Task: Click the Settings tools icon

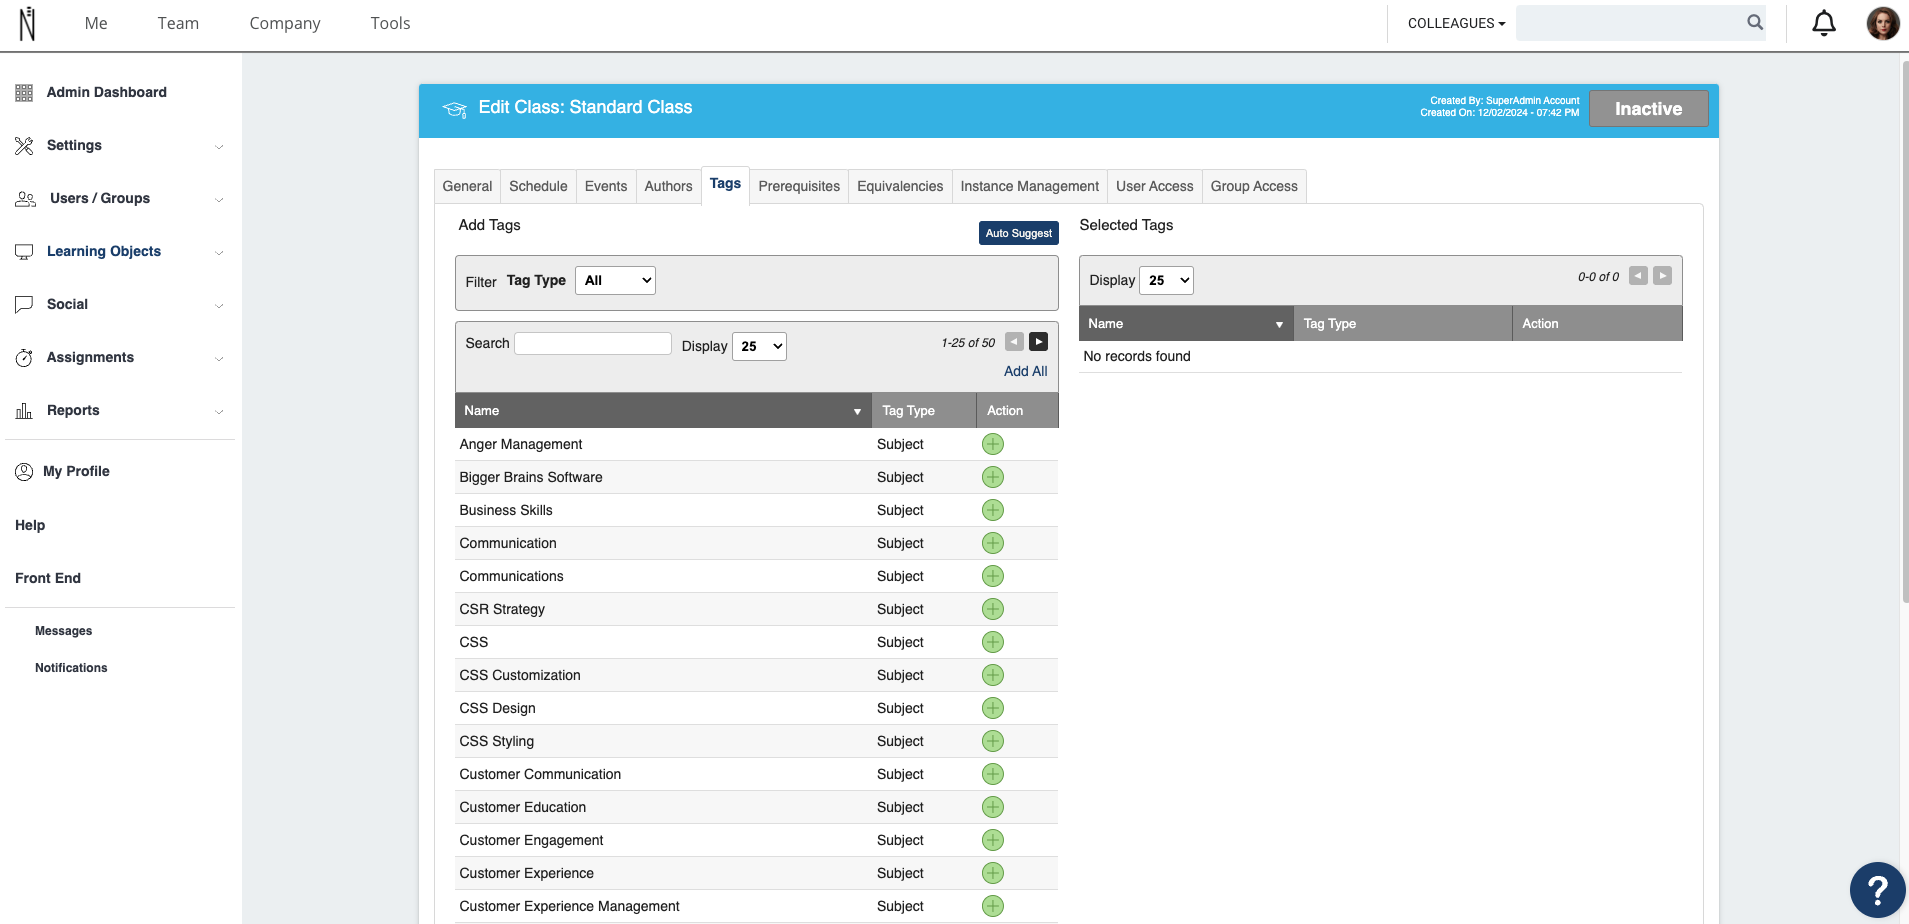Action: click(24, 146)
